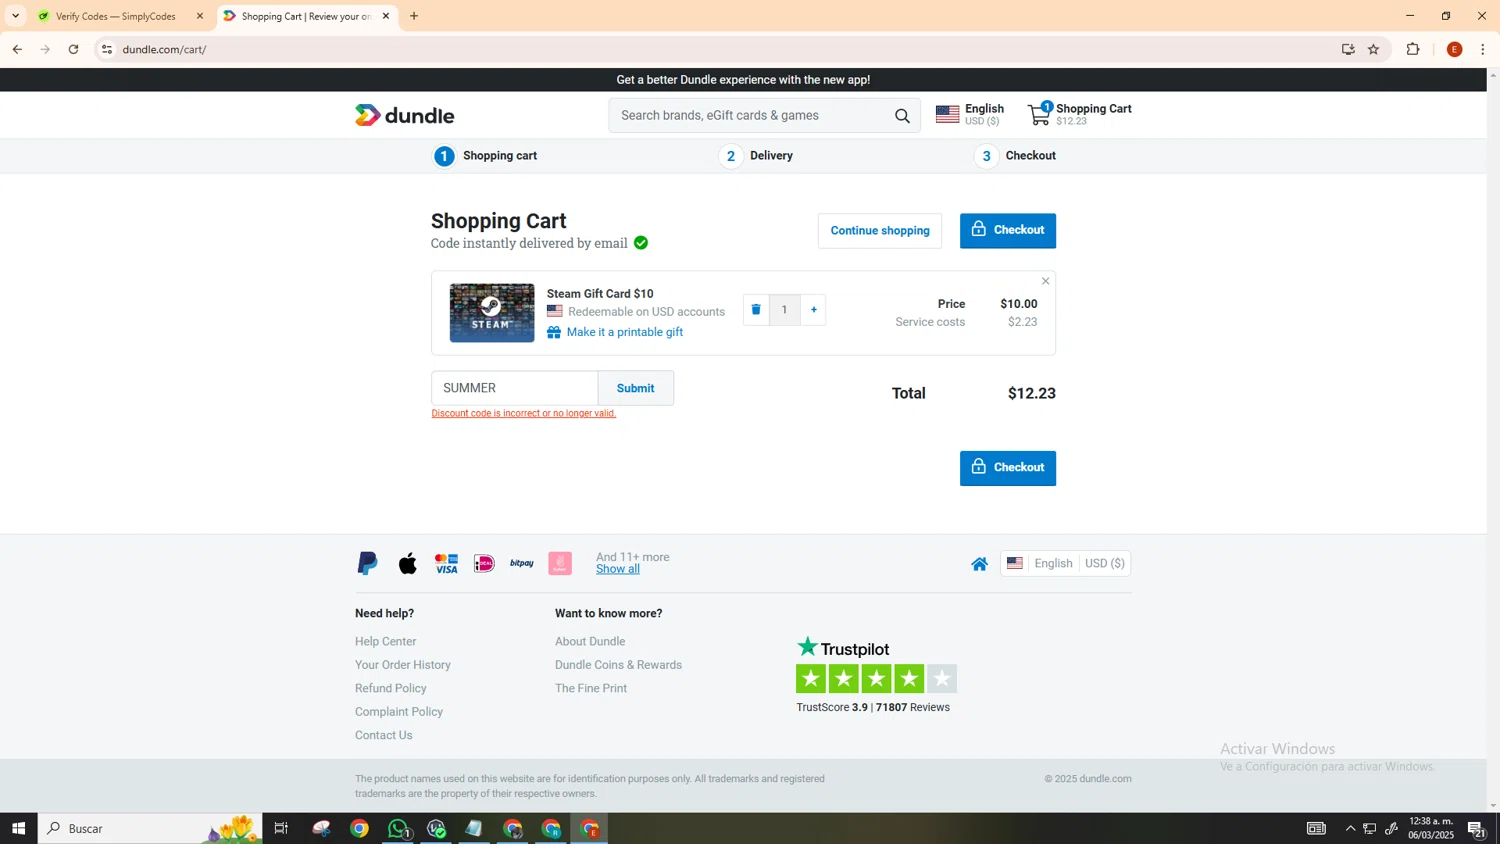
Task: Click the bottom Checkout button
Action: point(1008,468)
